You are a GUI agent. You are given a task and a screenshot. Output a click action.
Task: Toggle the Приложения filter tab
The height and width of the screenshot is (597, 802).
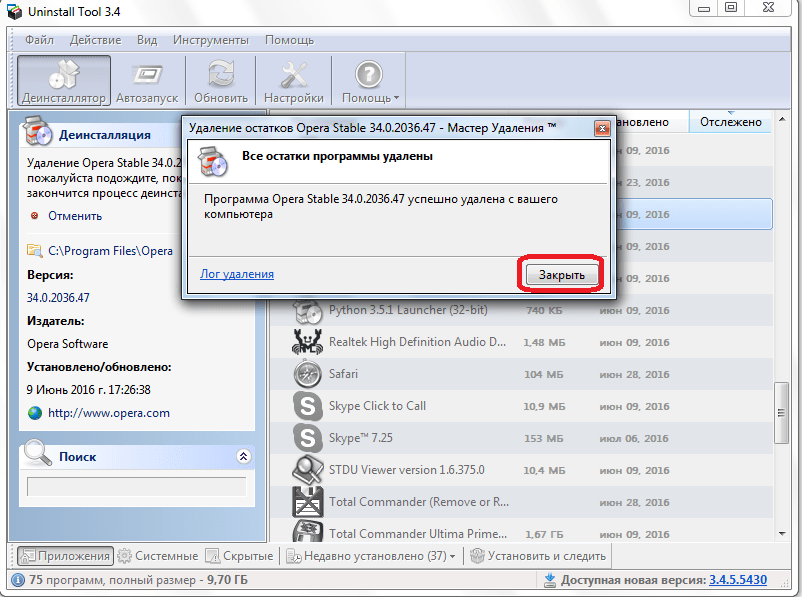click(x=64, y=556)
